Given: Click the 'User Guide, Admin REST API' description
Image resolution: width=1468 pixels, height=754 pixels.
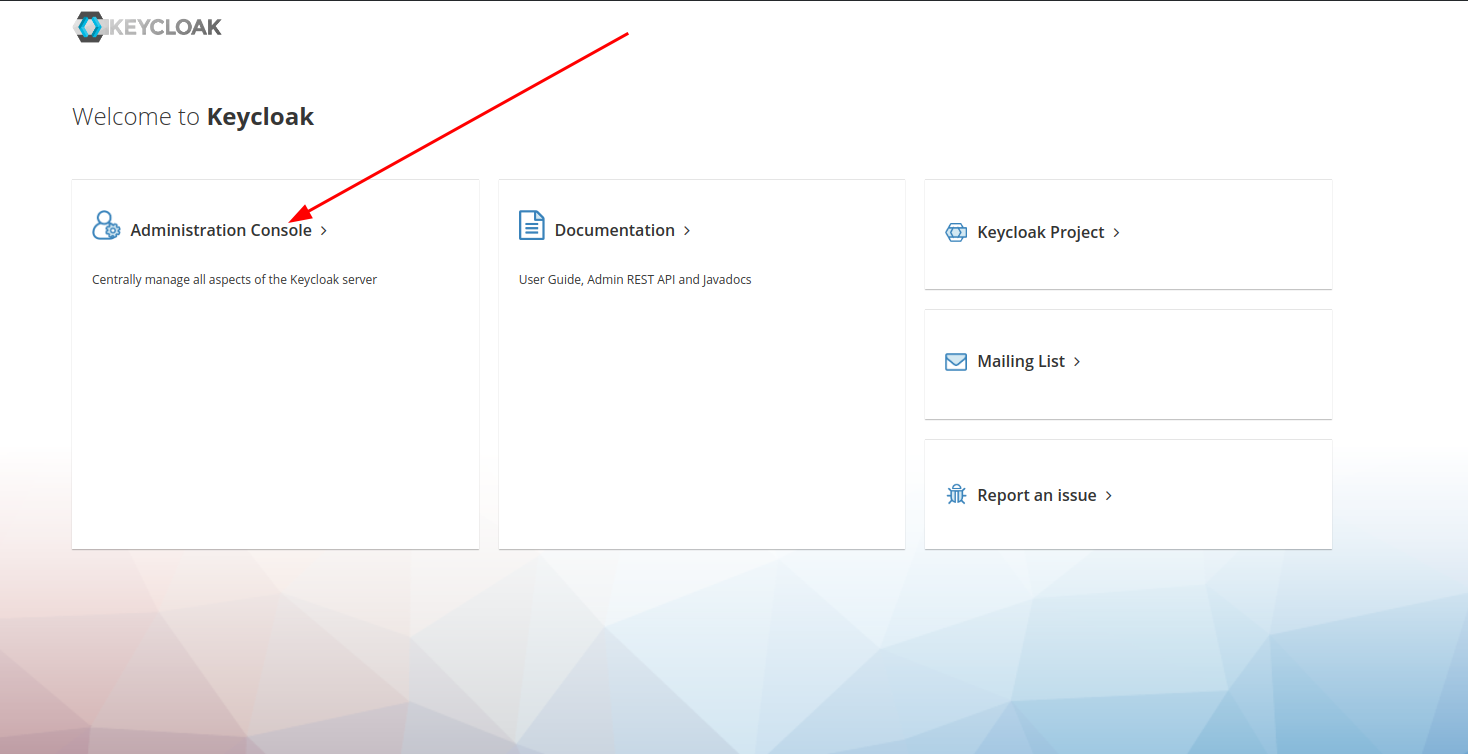Looking at the screenshot, I should (x=634, y=280).
